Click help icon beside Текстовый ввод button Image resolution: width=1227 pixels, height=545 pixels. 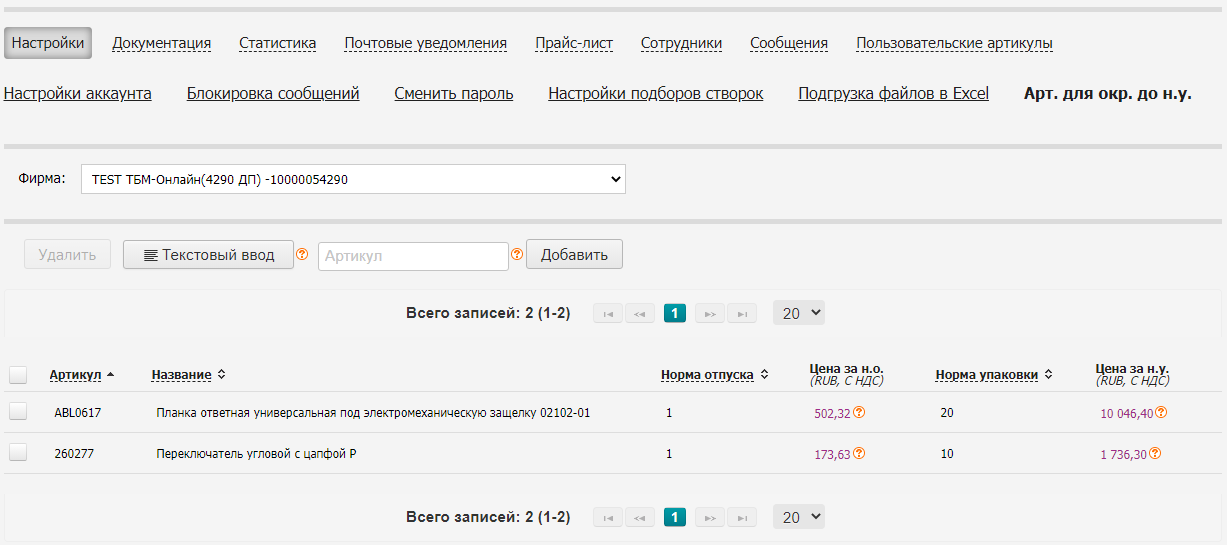pos(302,254)
